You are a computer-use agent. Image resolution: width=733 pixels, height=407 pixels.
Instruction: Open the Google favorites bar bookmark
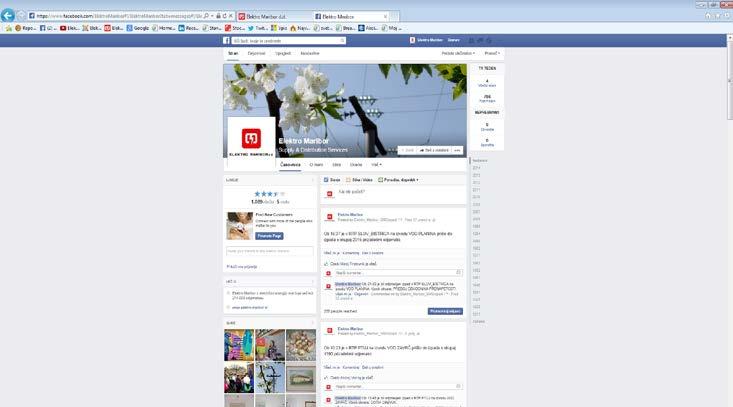click(137, 28)
